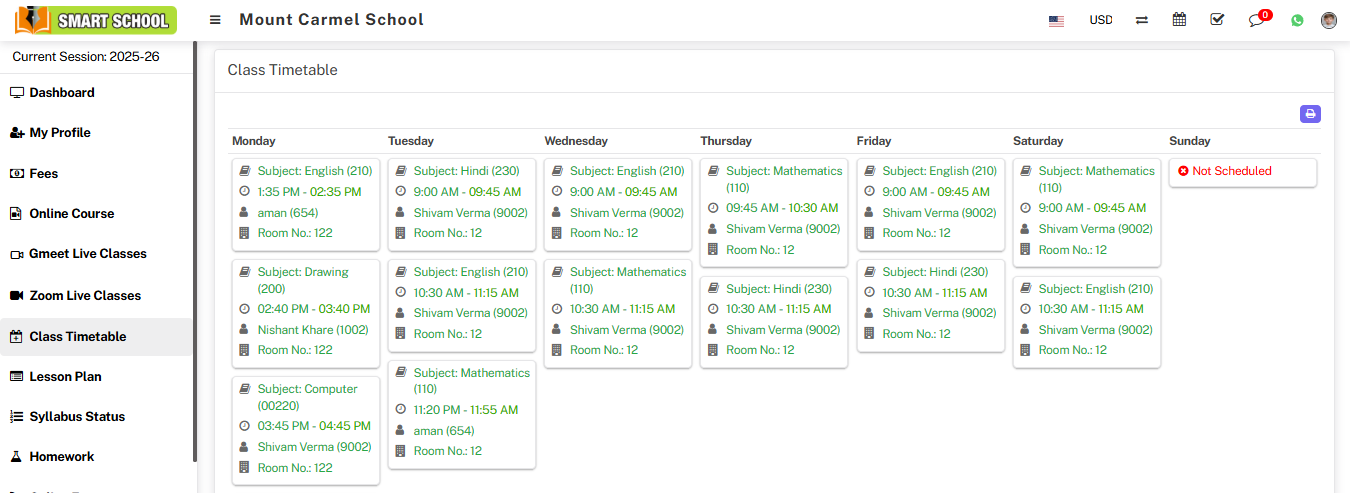Screen dimensions: 1350x493
Task: Click the Syllabus Status list icon
Action: [16, 417]
